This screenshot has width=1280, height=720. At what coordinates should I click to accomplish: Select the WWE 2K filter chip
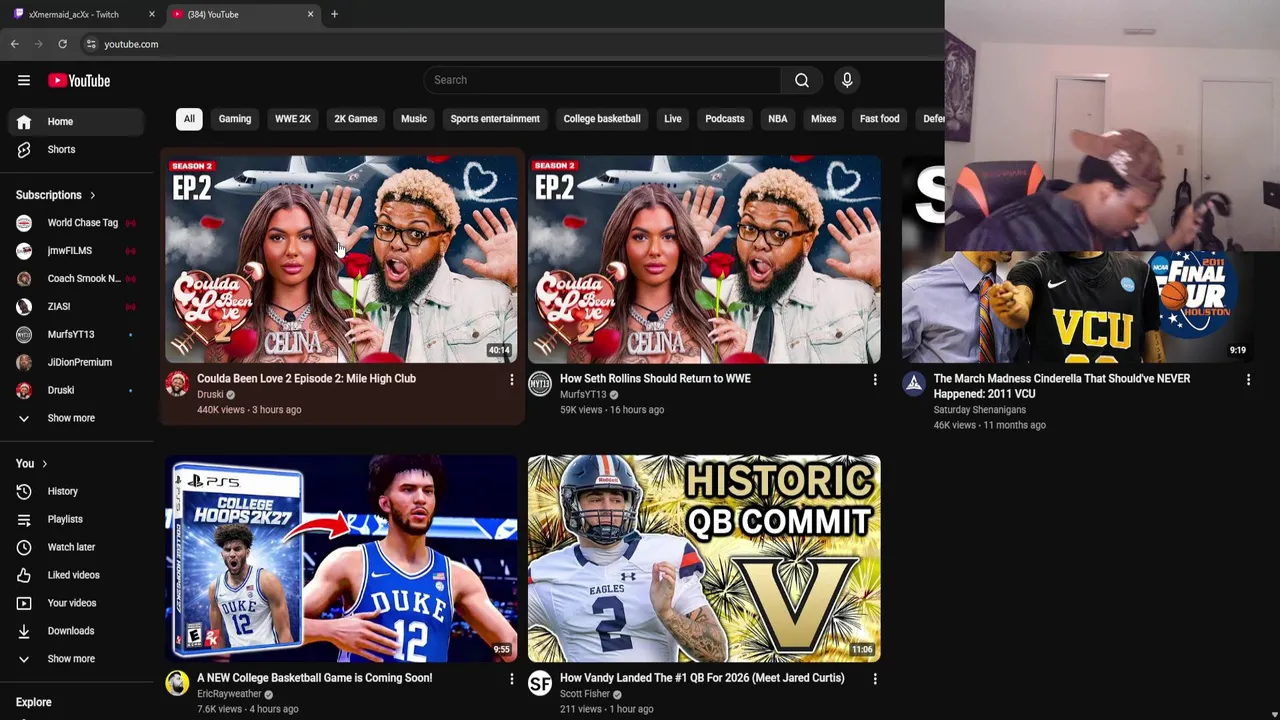click(293, 119)
